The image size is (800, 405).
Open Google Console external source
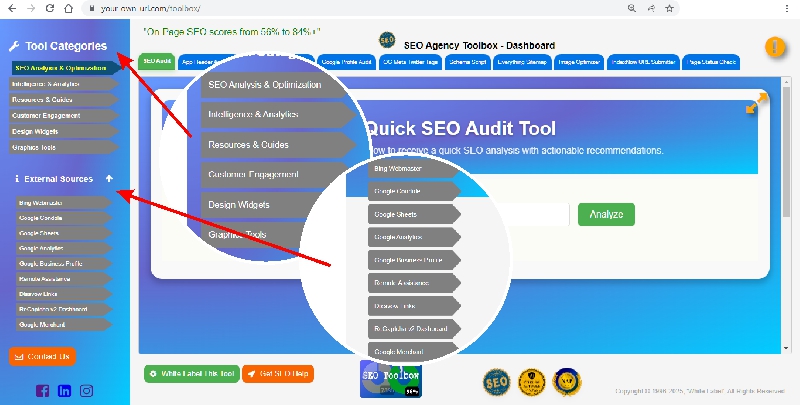64,218
